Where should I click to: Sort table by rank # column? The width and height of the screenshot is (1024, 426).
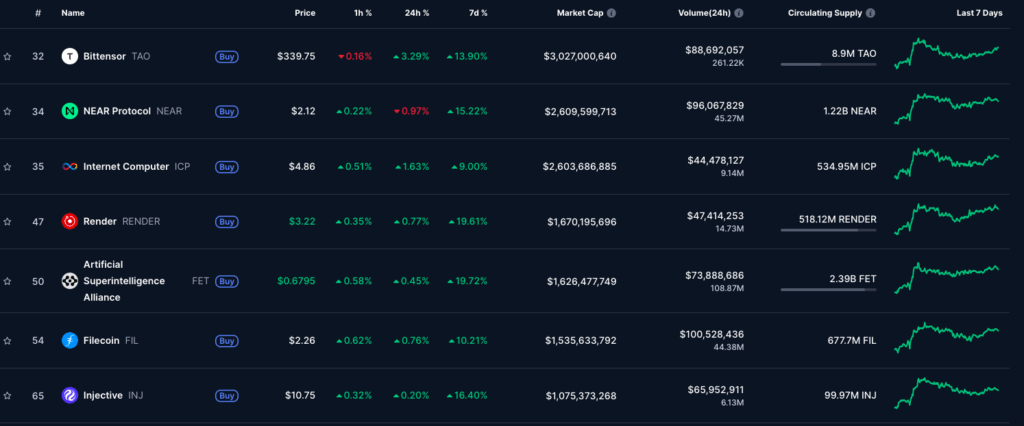point(38,13)
